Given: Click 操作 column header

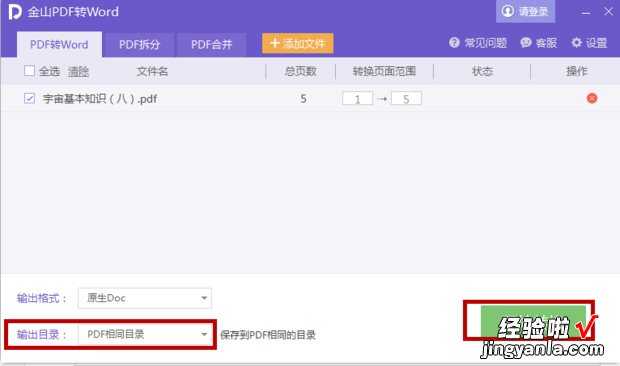Looking at the screenshot, I should (x=577, y=72).
